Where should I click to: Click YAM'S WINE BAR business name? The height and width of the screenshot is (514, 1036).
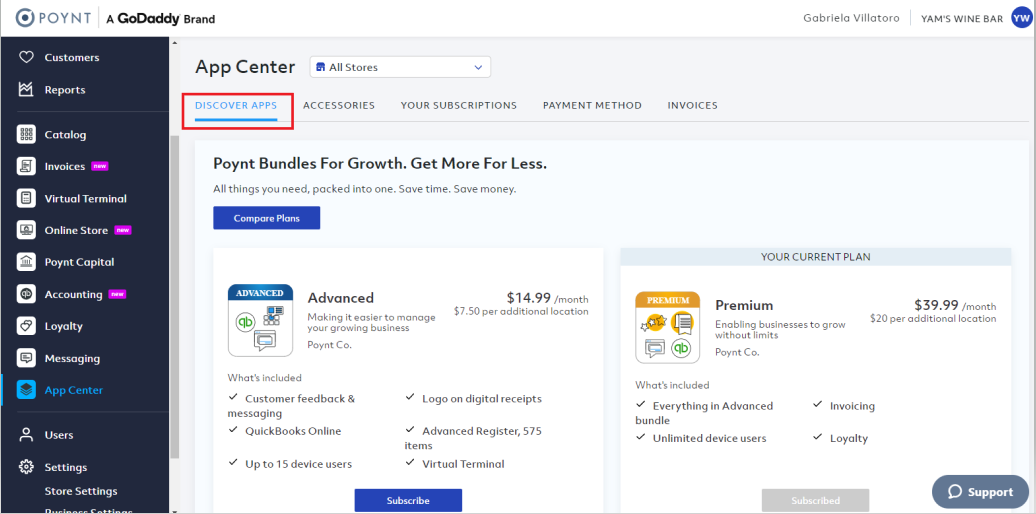coord(962,18)
